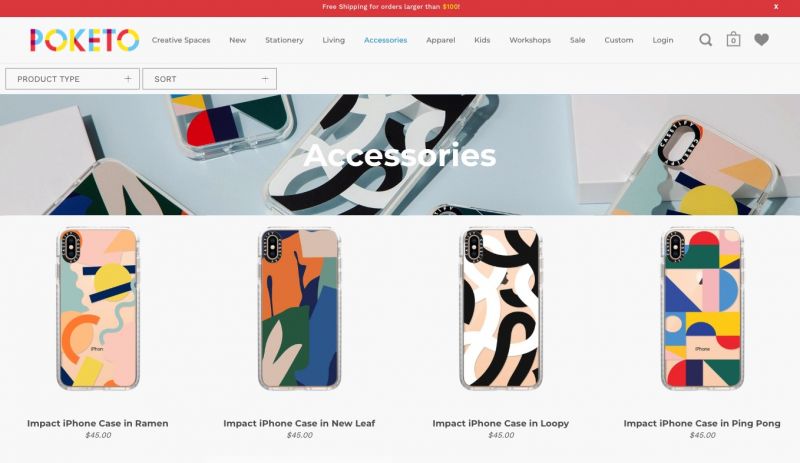Expand the Product Type filter
The width and height of the screenshot is (800, 463).
click(72, 79)
